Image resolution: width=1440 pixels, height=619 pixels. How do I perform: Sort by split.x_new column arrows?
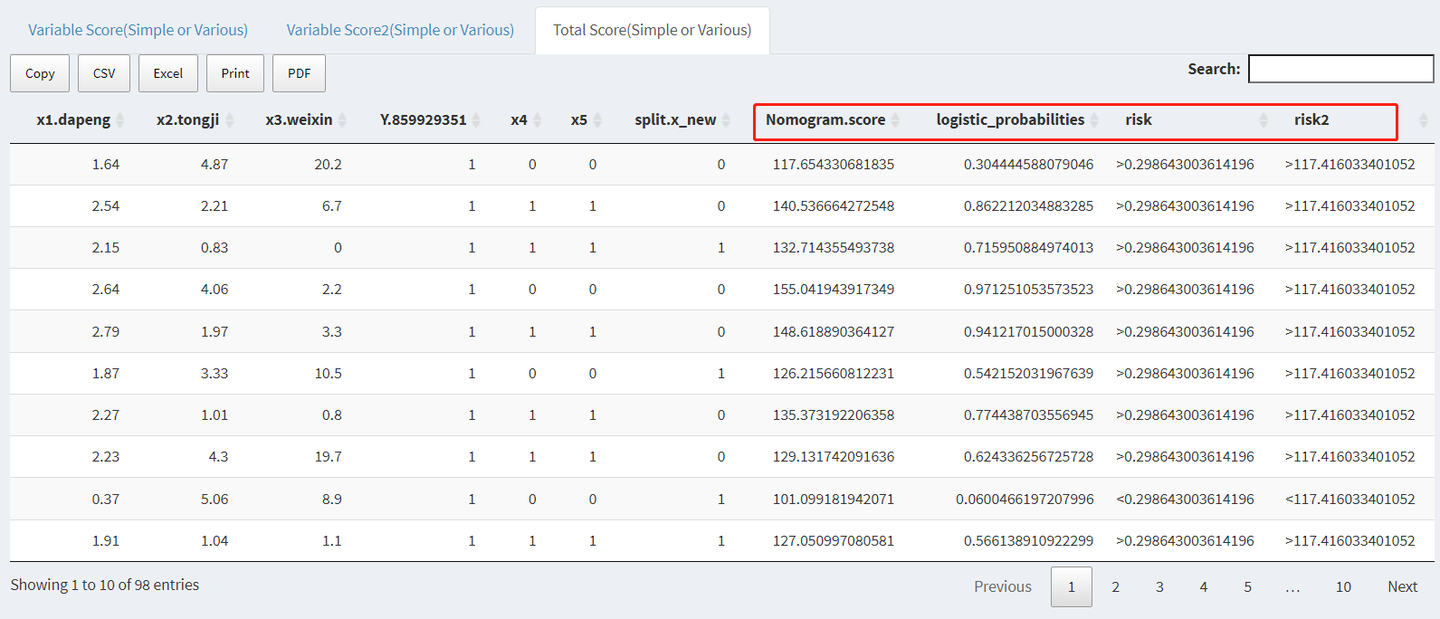[x=726, y=120]
